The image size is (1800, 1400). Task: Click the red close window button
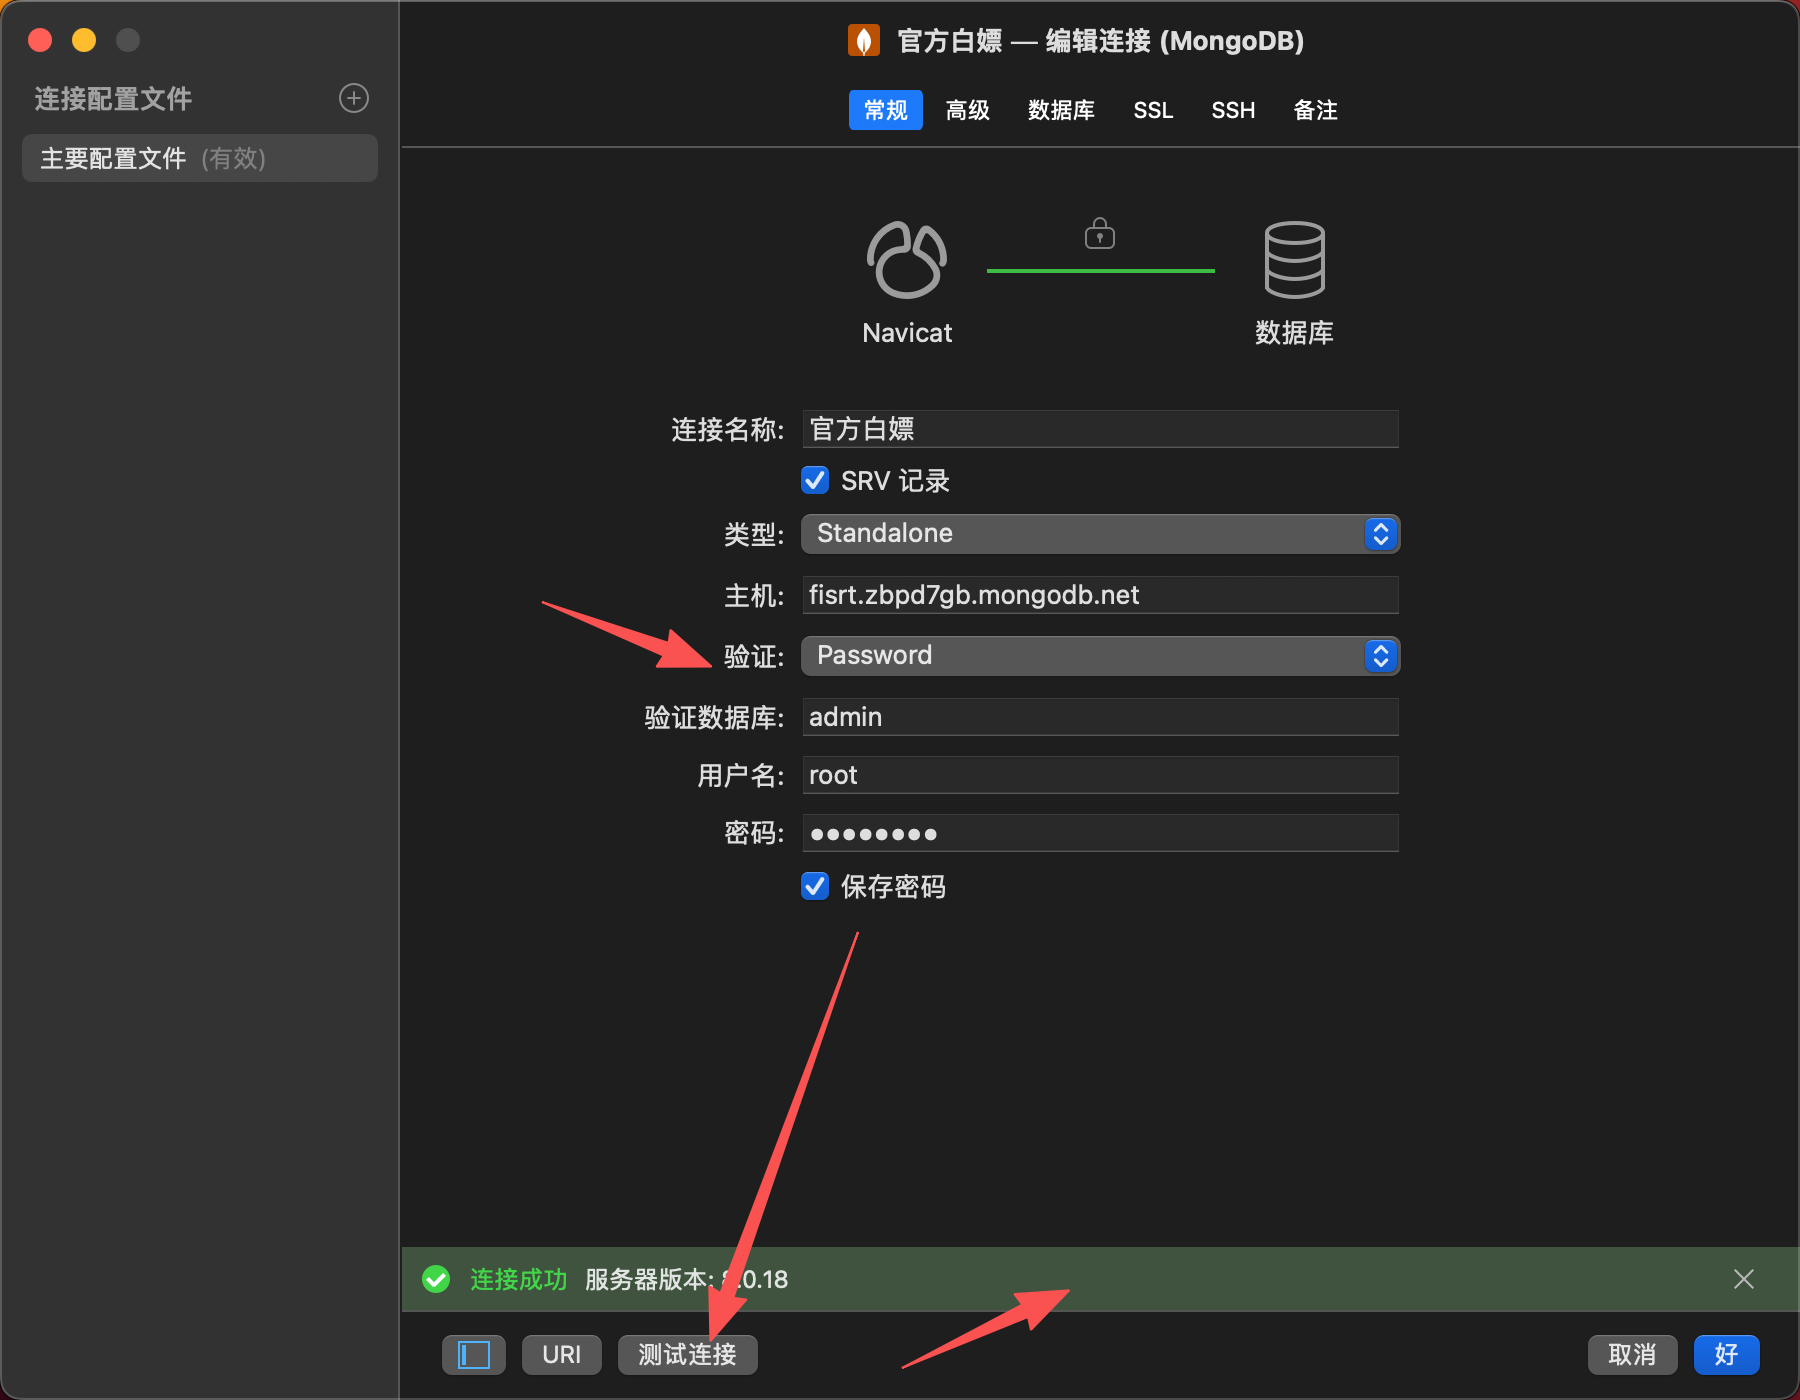[x=40, y=40]
